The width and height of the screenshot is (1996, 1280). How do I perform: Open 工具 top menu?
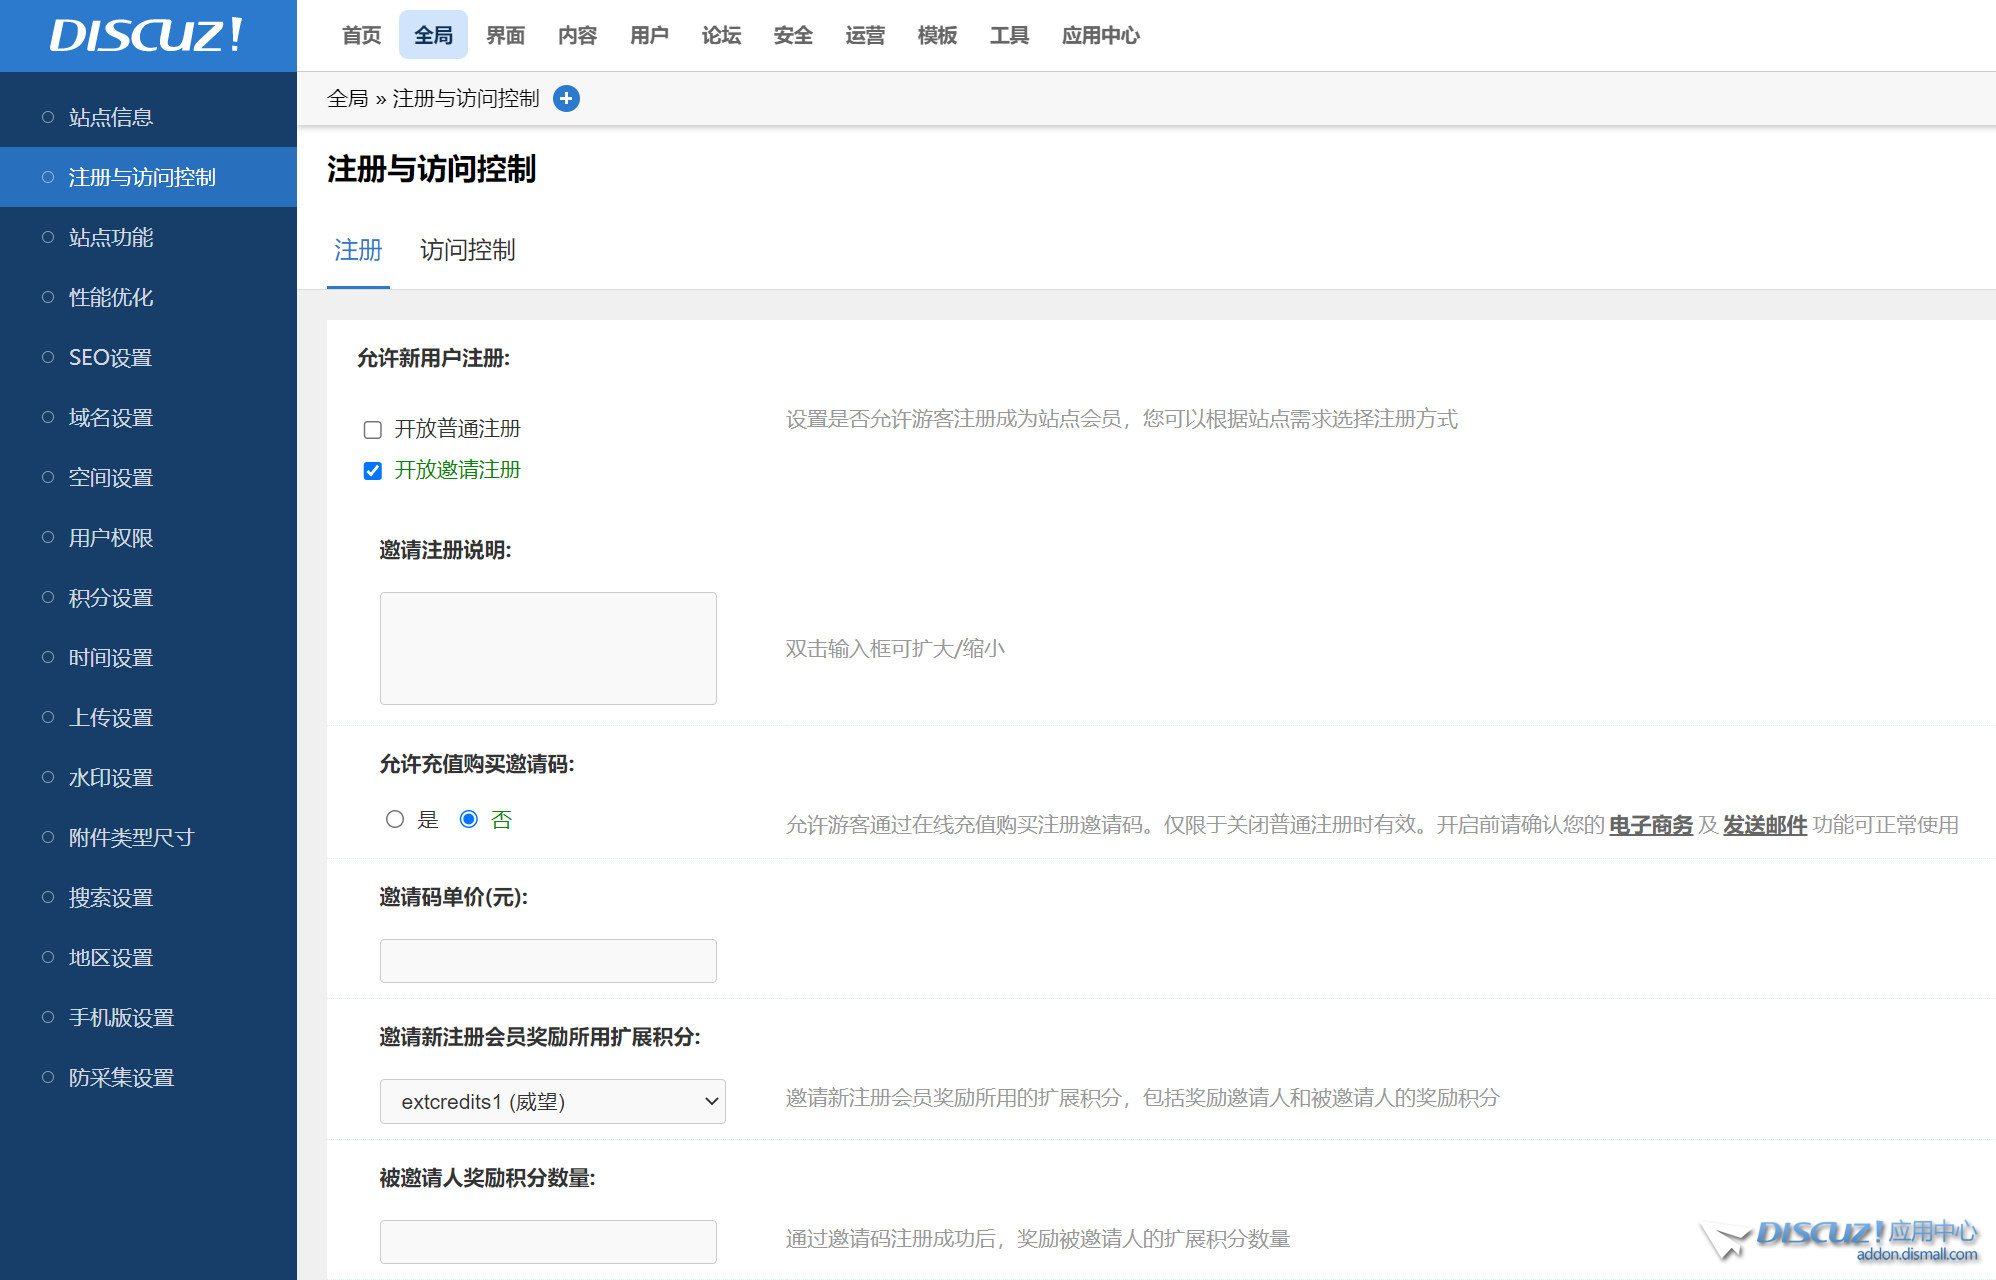click(x=1009, y=35)
